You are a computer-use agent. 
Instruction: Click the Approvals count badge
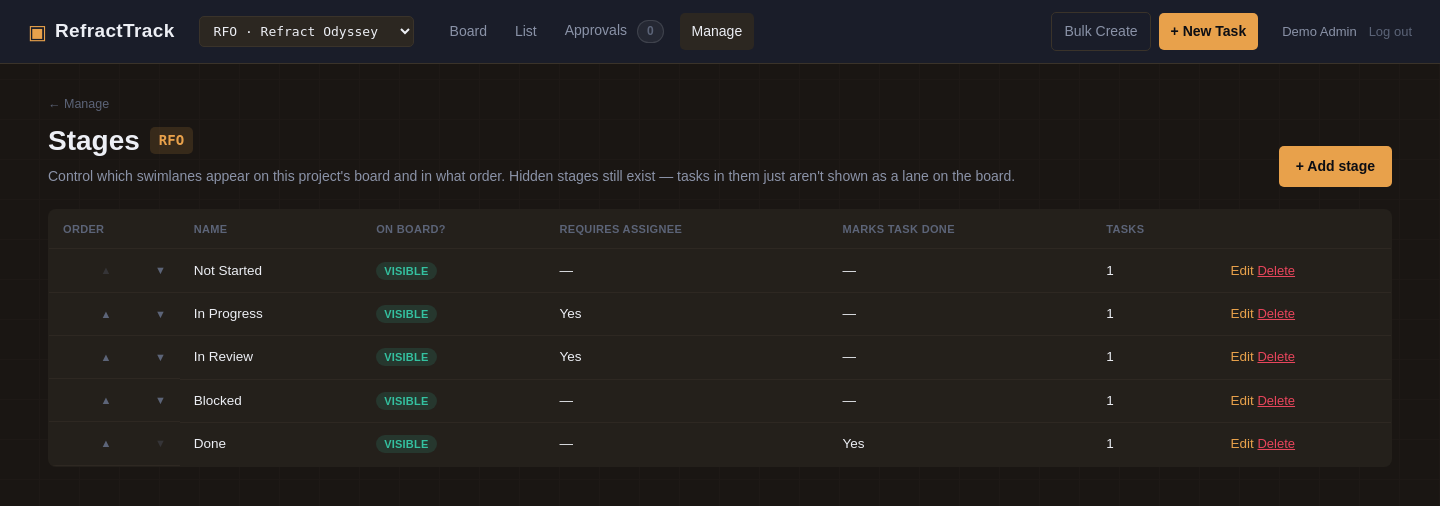(x=650, y=31)
